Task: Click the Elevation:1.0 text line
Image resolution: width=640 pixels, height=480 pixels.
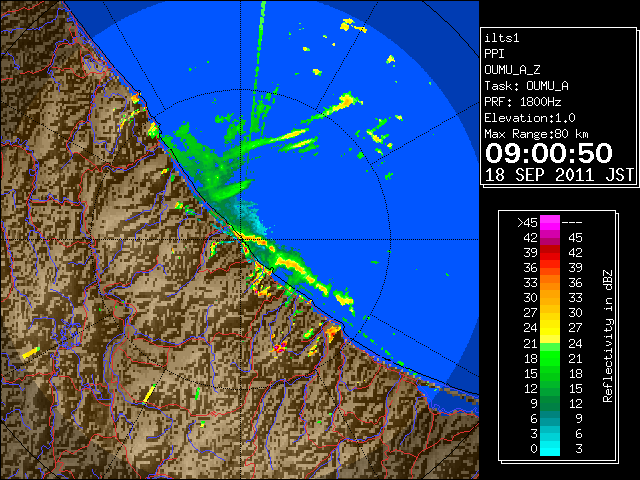Action: pyautogui.click(x=530, y=118)
